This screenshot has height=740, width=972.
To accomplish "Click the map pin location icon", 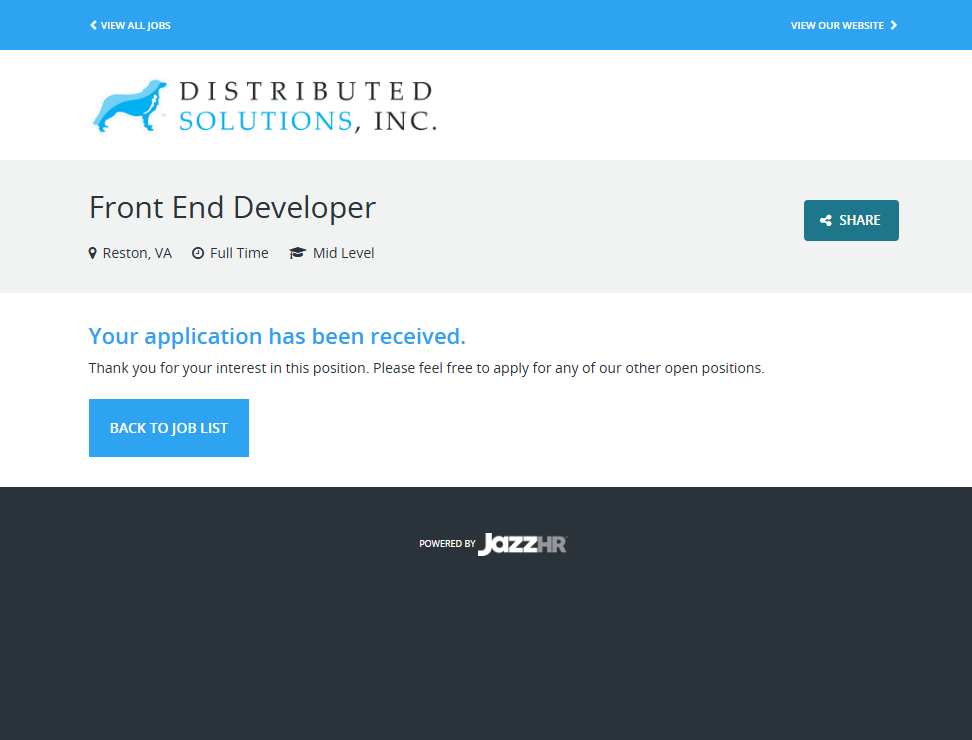I will pos(93,254).
